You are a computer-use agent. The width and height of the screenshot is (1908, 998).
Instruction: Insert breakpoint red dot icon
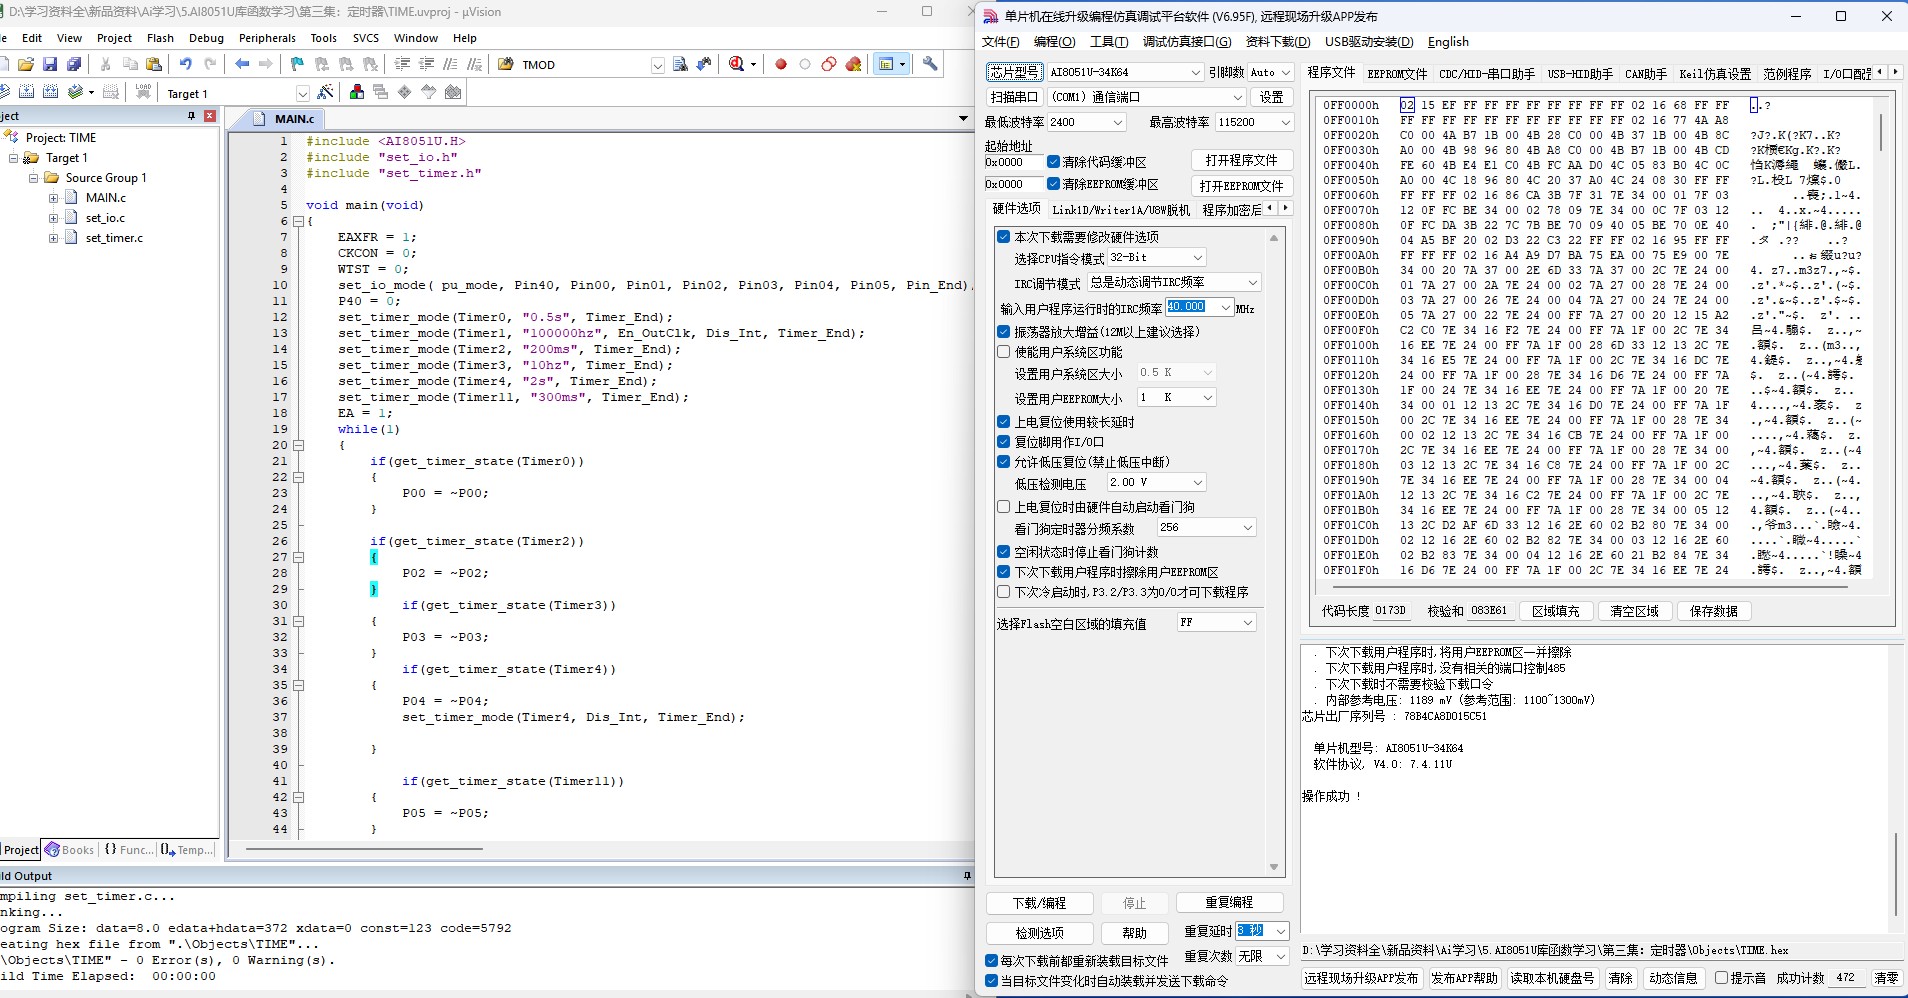coord(781,64)
